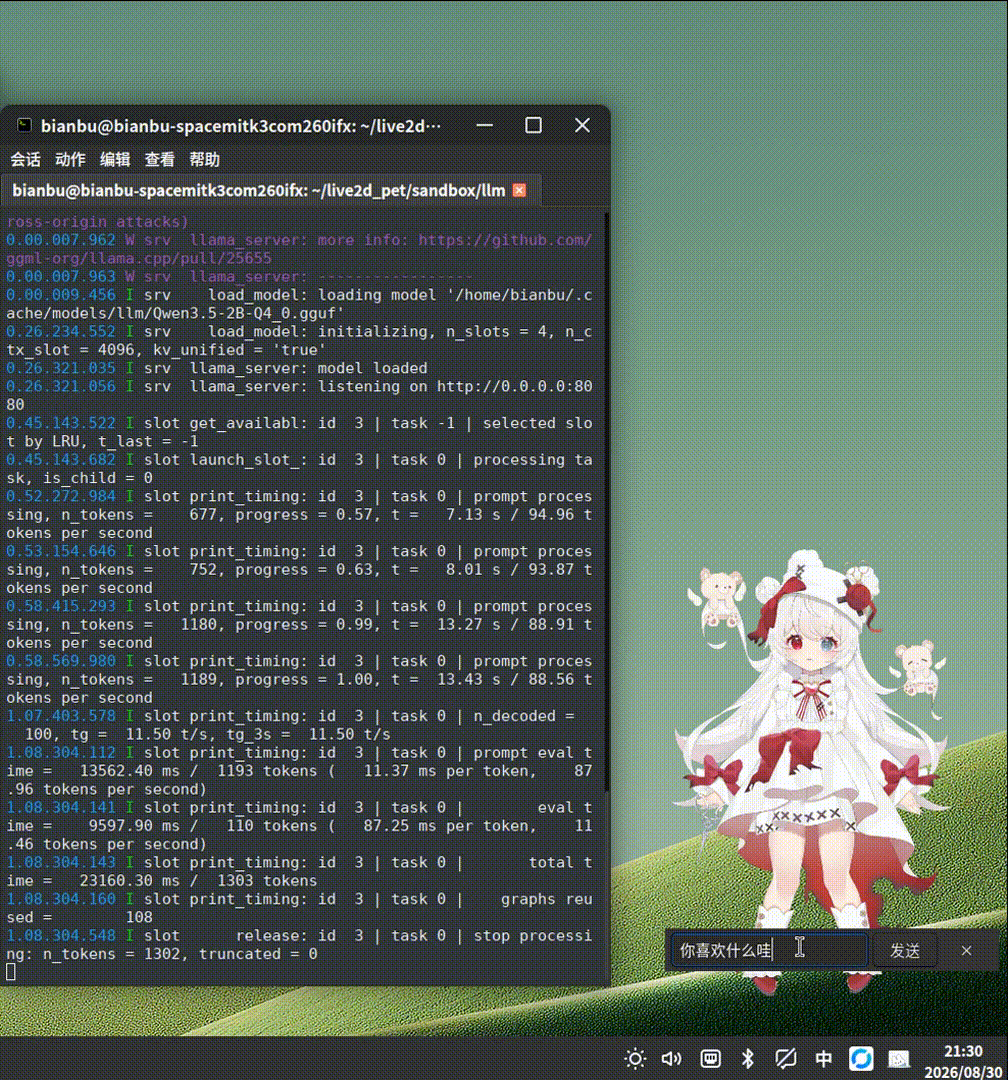Click the timestamp 0.26.234.552 in terminal
Viewport: 1008px width, 1080px height.
[x=61, y=332]
